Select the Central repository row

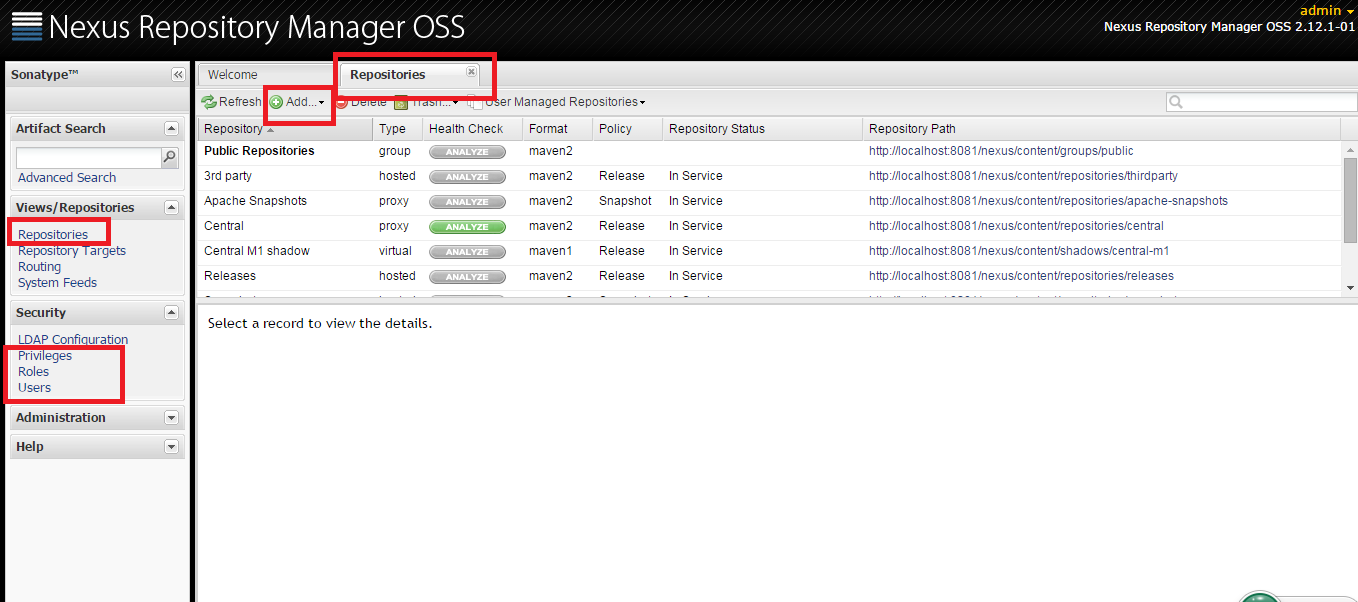[769, 227]
